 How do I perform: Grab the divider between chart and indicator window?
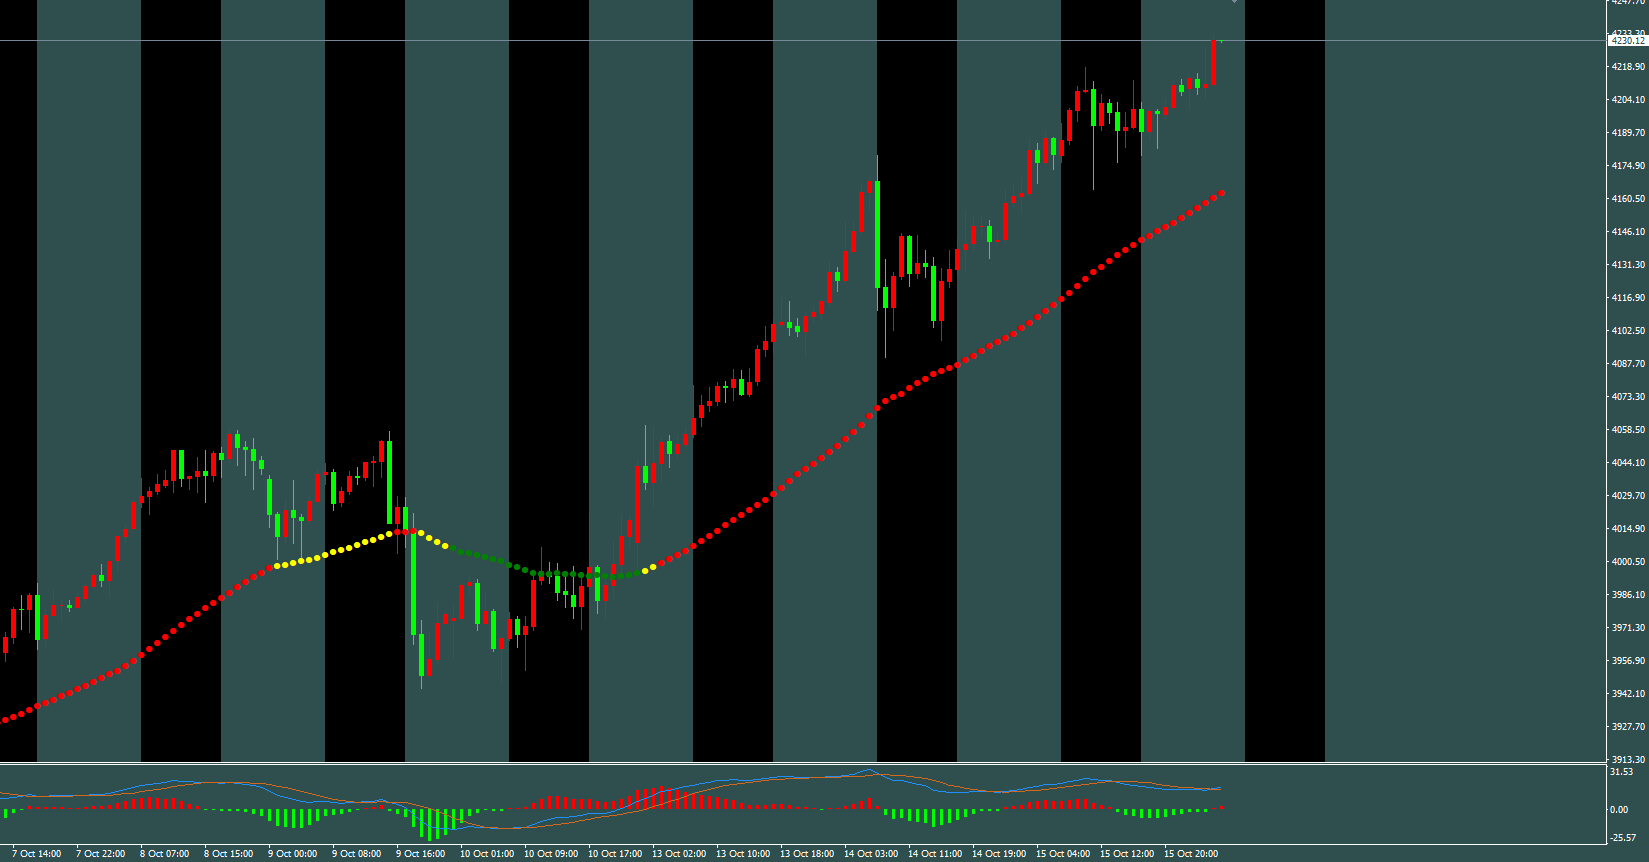[x=800, y=764]
